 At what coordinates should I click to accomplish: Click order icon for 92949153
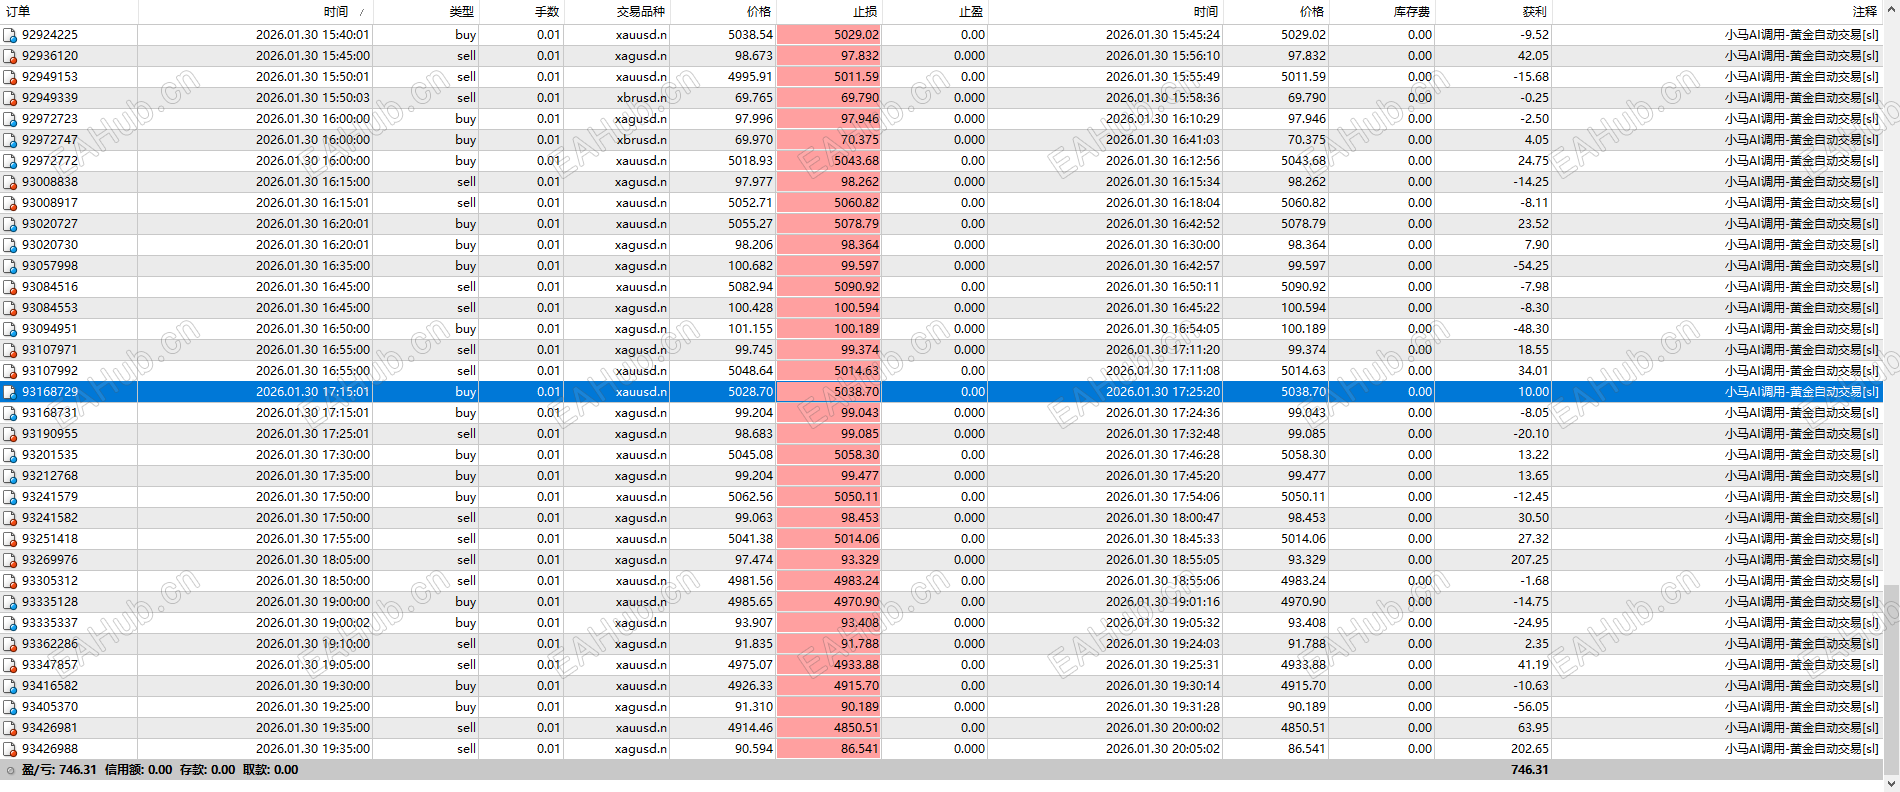click(x=10, y=77)
